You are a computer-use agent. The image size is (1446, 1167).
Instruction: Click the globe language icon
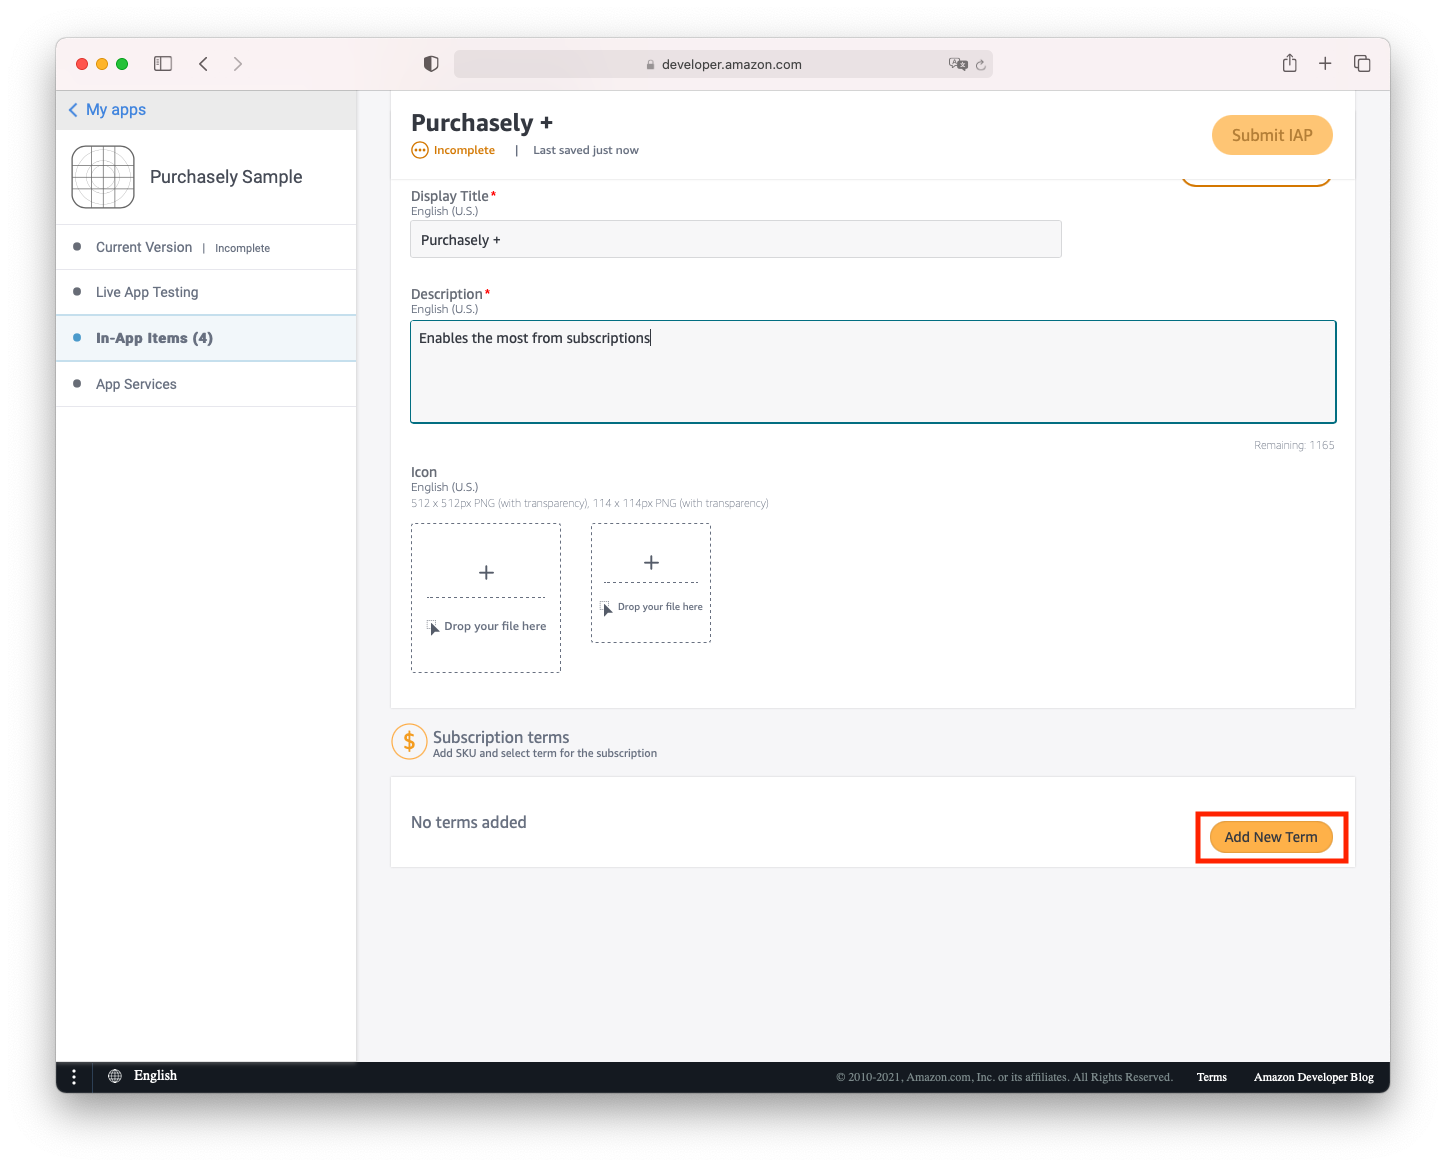(x=115, y=1076)
